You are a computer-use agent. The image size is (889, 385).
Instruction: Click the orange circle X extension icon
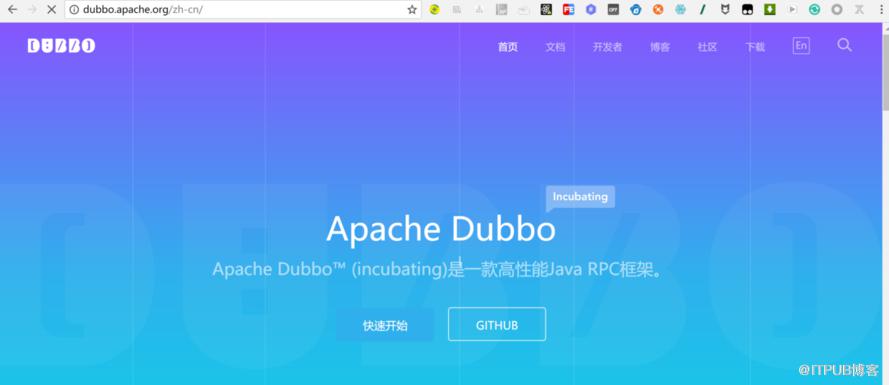(658, 10)
